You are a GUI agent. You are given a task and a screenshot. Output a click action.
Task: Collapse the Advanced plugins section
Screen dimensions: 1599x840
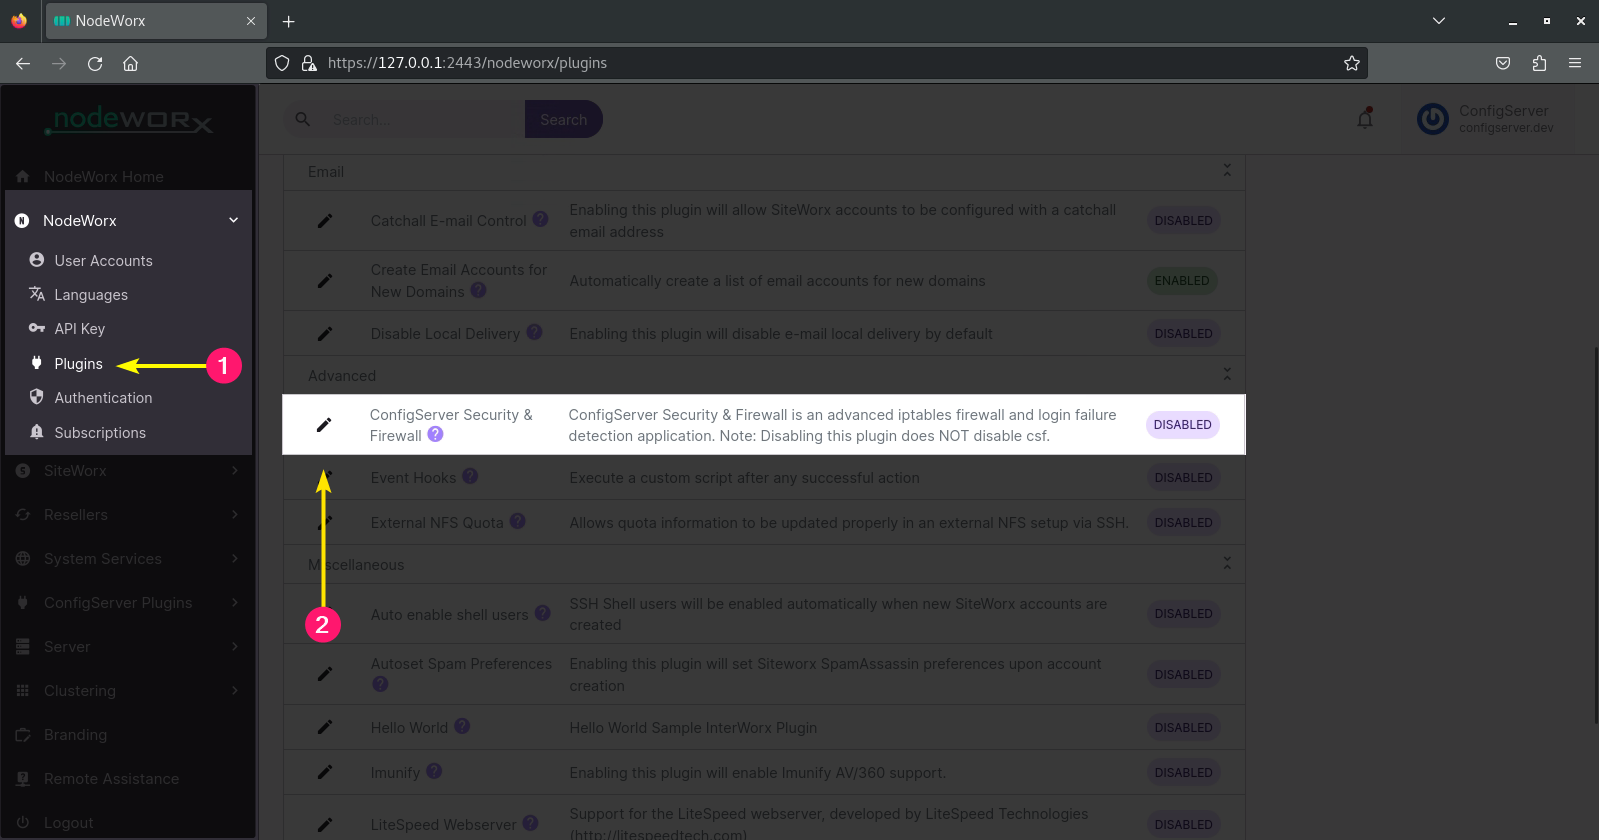tap(1227, 375)
